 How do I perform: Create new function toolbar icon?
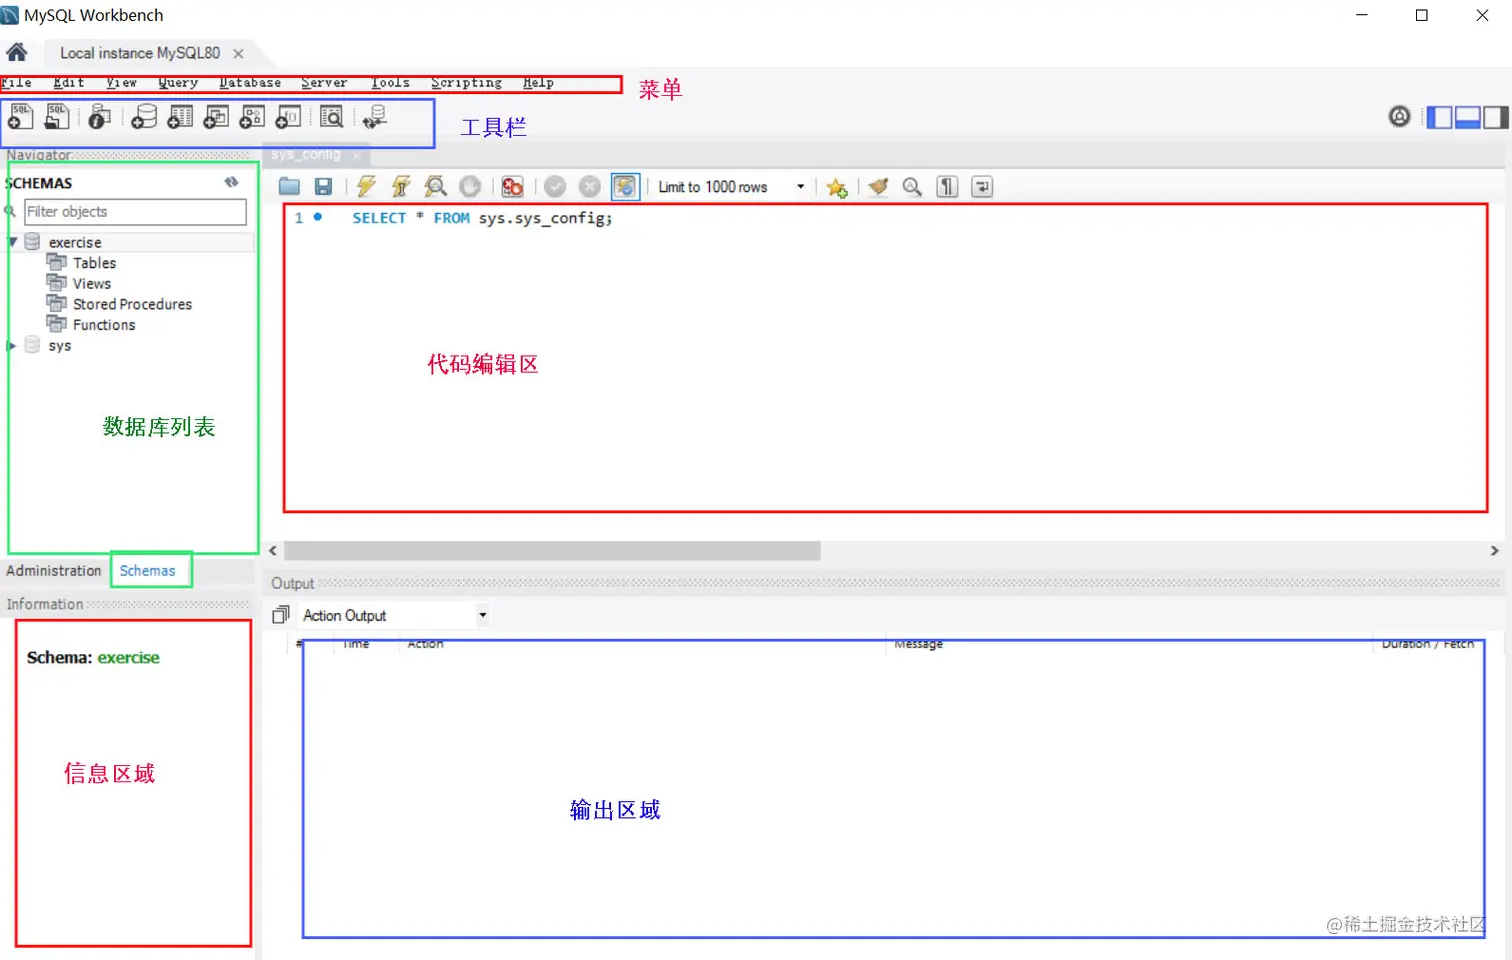(288, 117)
